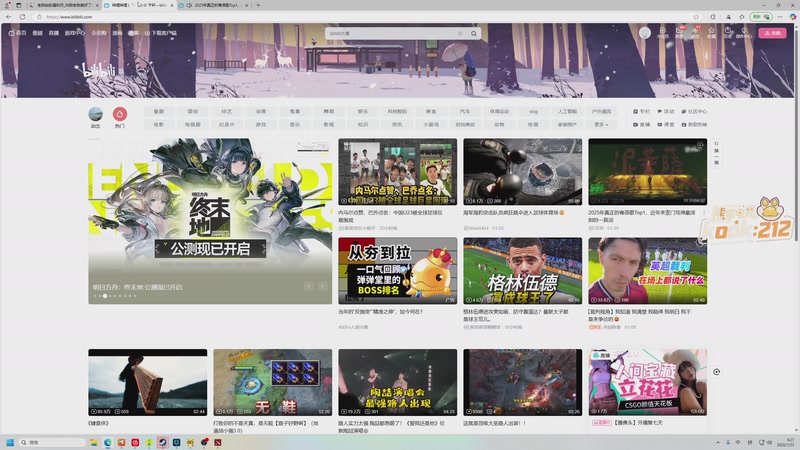Viewport: 800px width, 450px height.
Task: Open the 游戏 category chip
Action: (261, 124)
